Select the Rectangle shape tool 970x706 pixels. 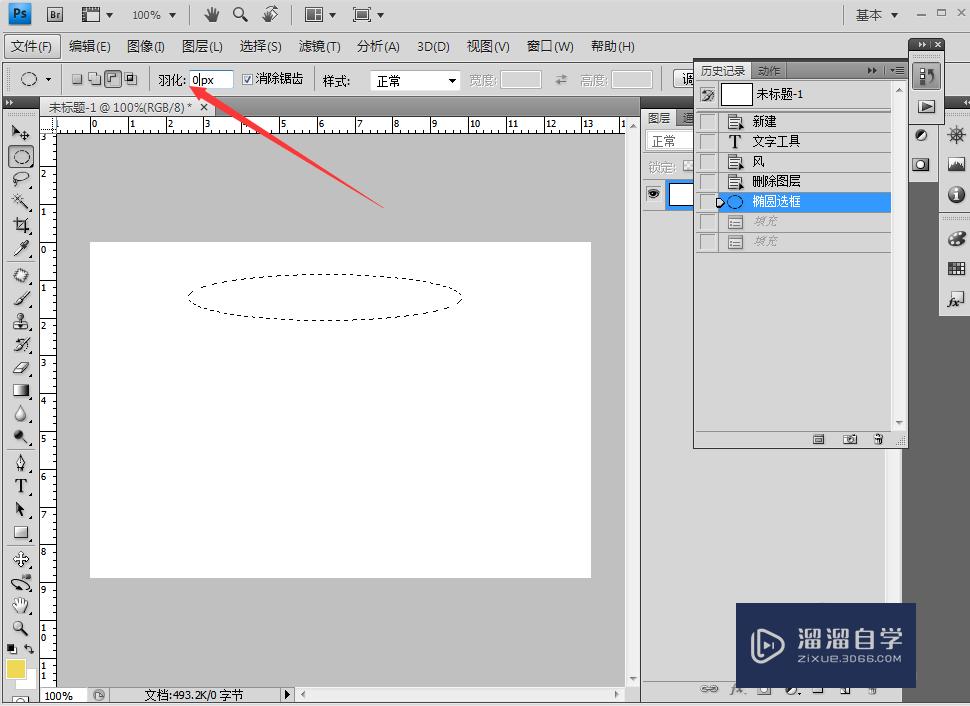(20, 532)
